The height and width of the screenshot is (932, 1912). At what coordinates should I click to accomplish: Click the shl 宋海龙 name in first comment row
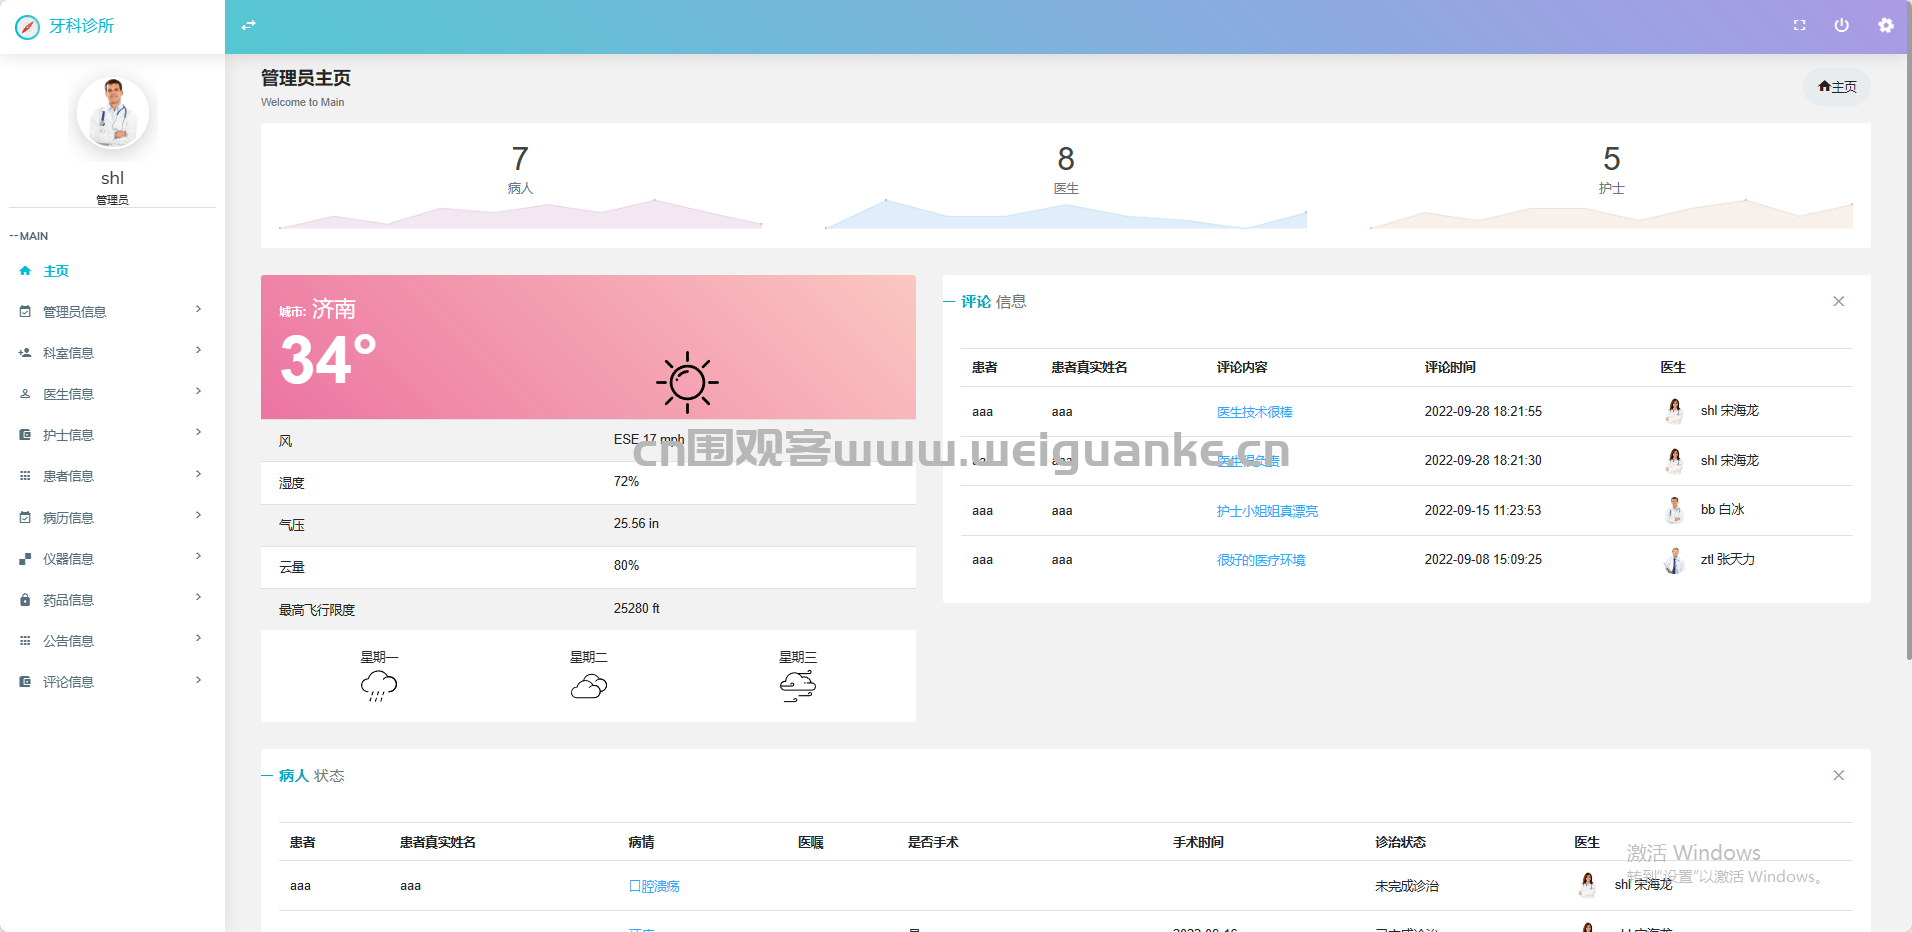tap(1729, 411)
